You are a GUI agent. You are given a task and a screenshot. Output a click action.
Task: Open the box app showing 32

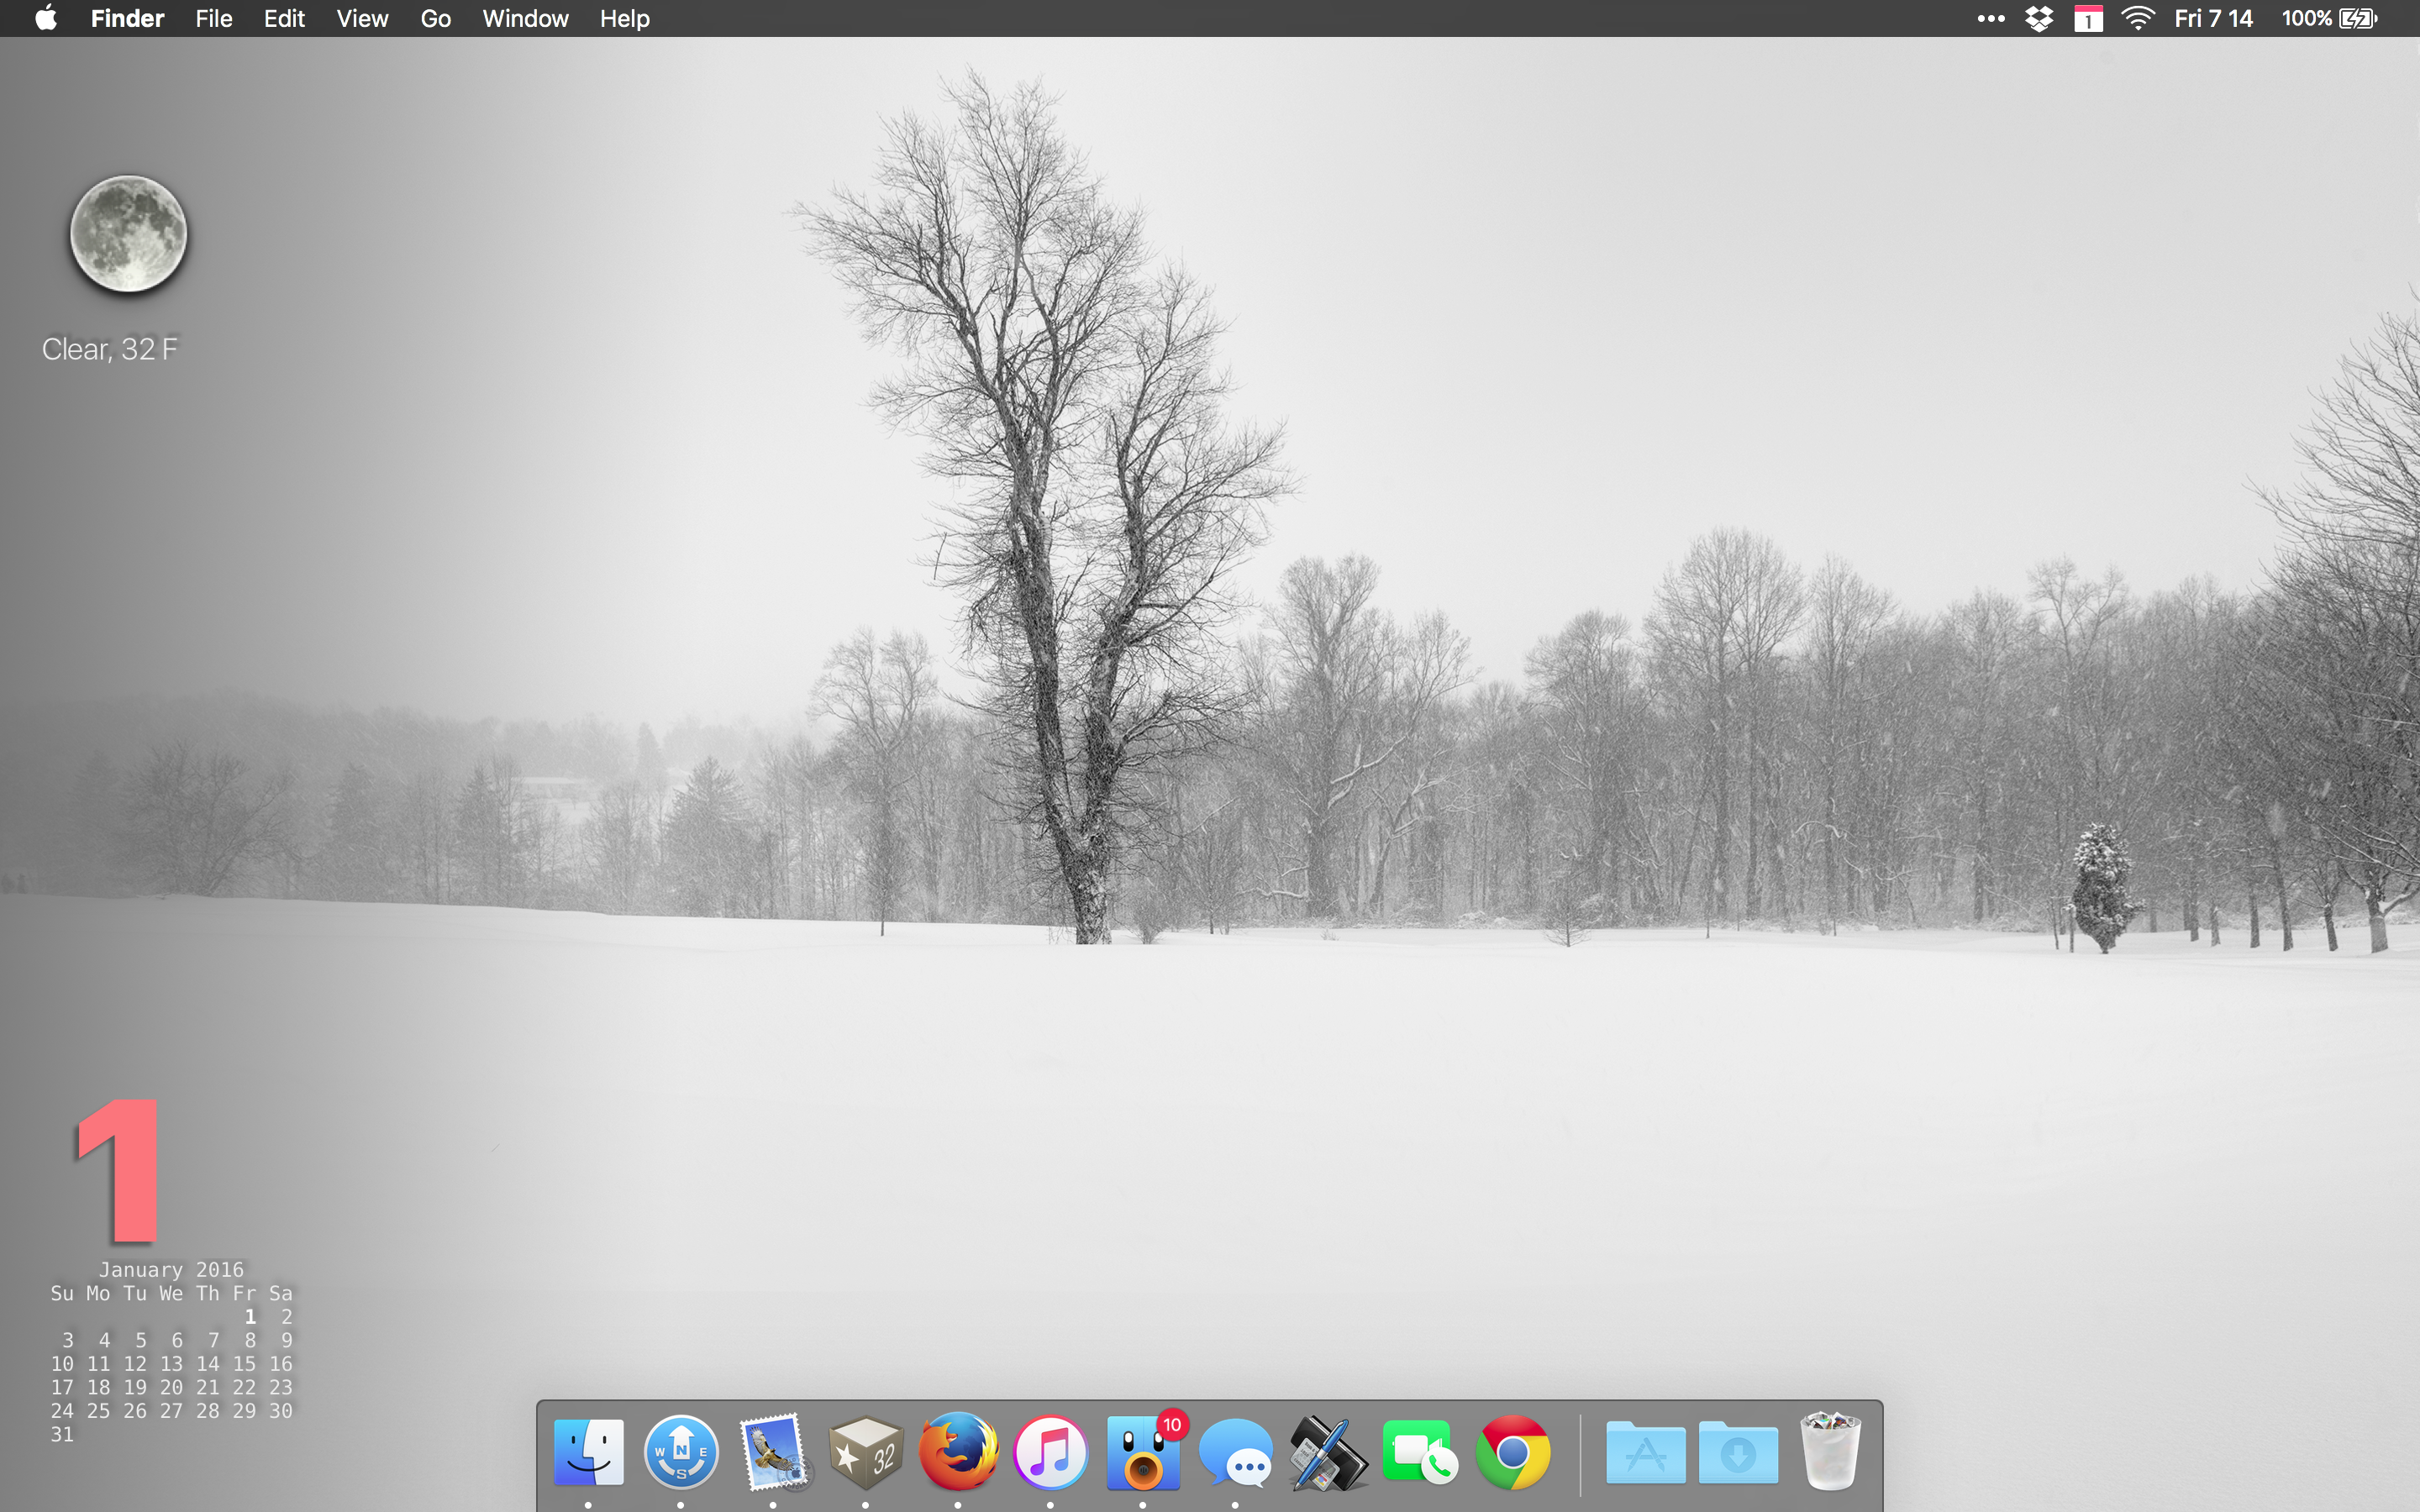(x=866, y=1452)
